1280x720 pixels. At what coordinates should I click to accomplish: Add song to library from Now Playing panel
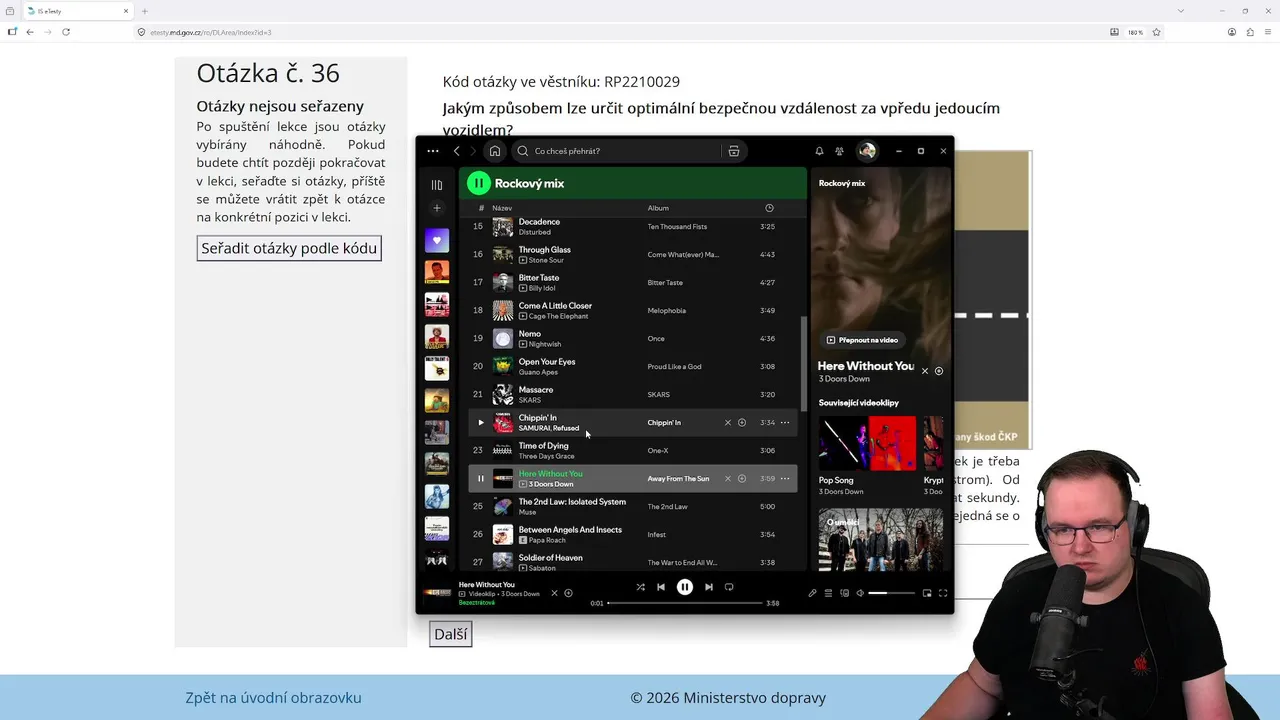pos(939,371)
